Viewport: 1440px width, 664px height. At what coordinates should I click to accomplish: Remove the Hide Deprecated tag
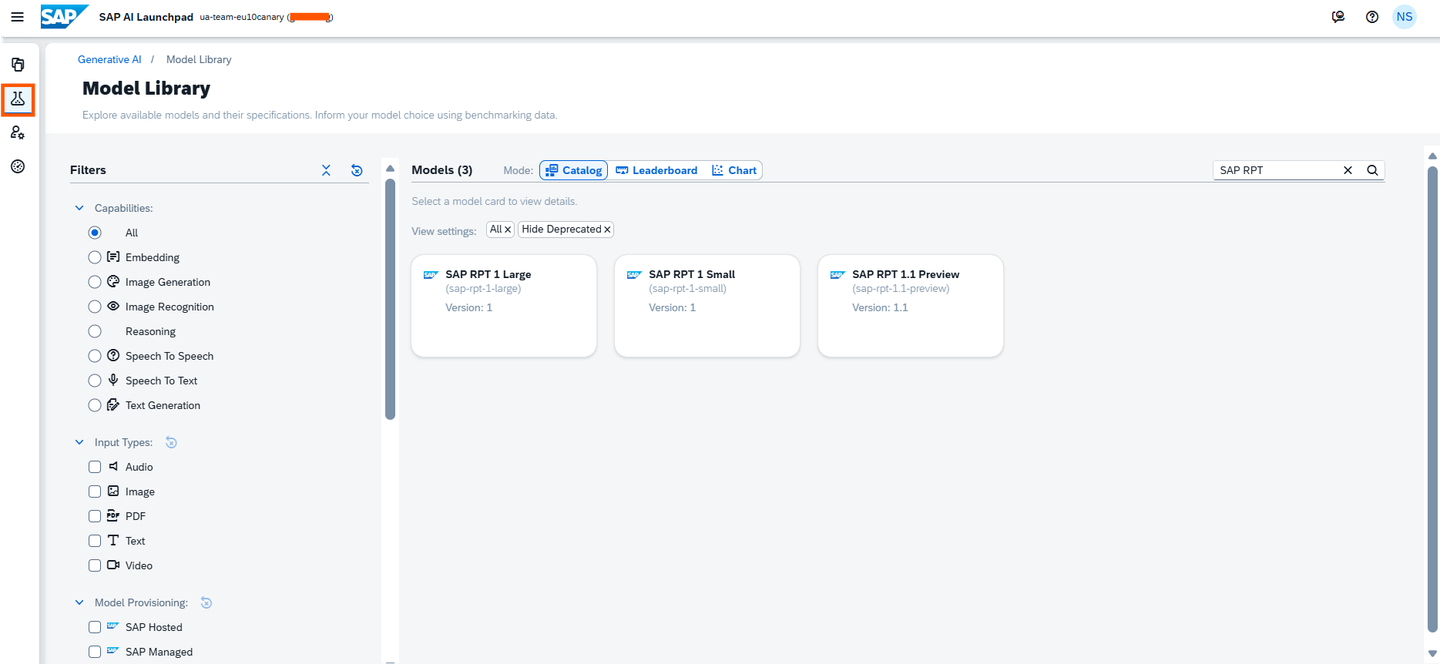607,229
